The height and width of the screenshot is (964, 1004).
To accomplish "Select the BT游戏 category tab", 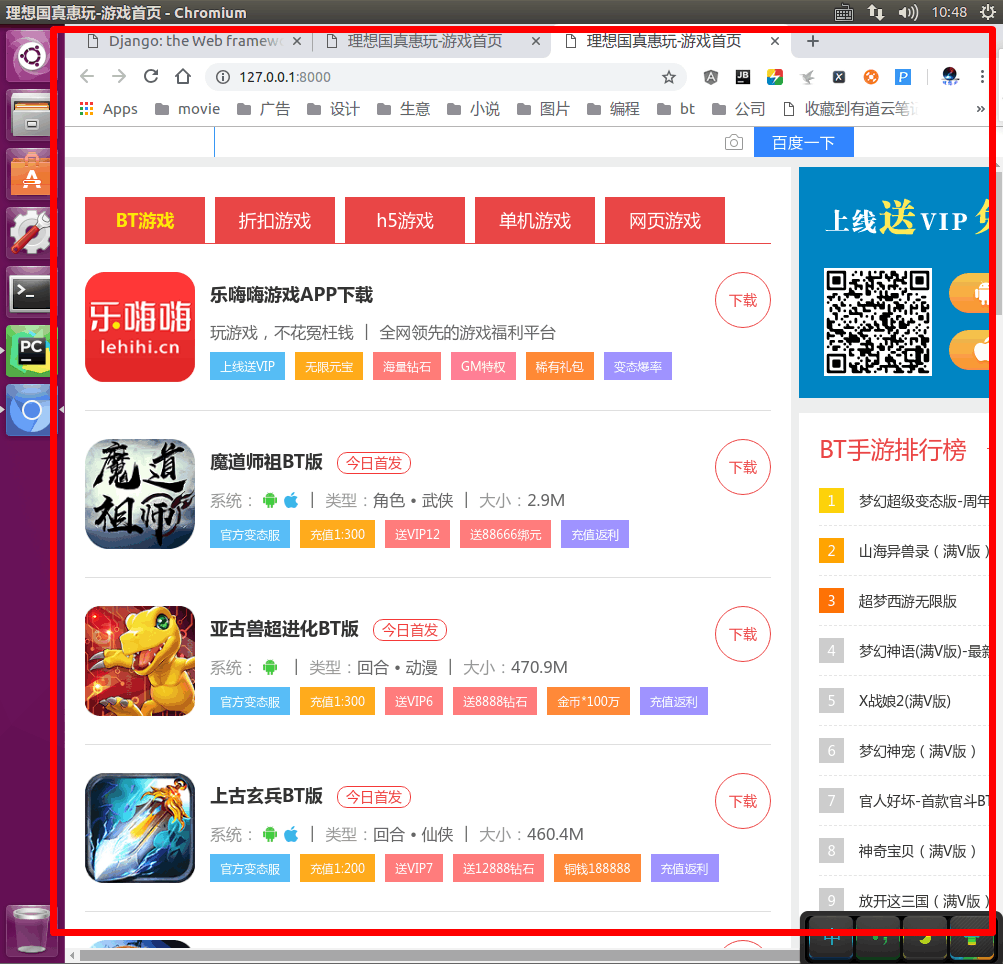I will 145,220.
